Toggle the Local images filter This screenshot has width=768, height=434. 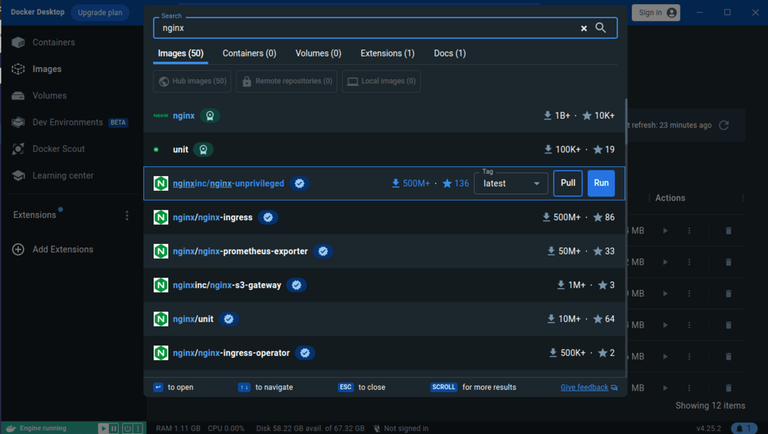[381, 81]
